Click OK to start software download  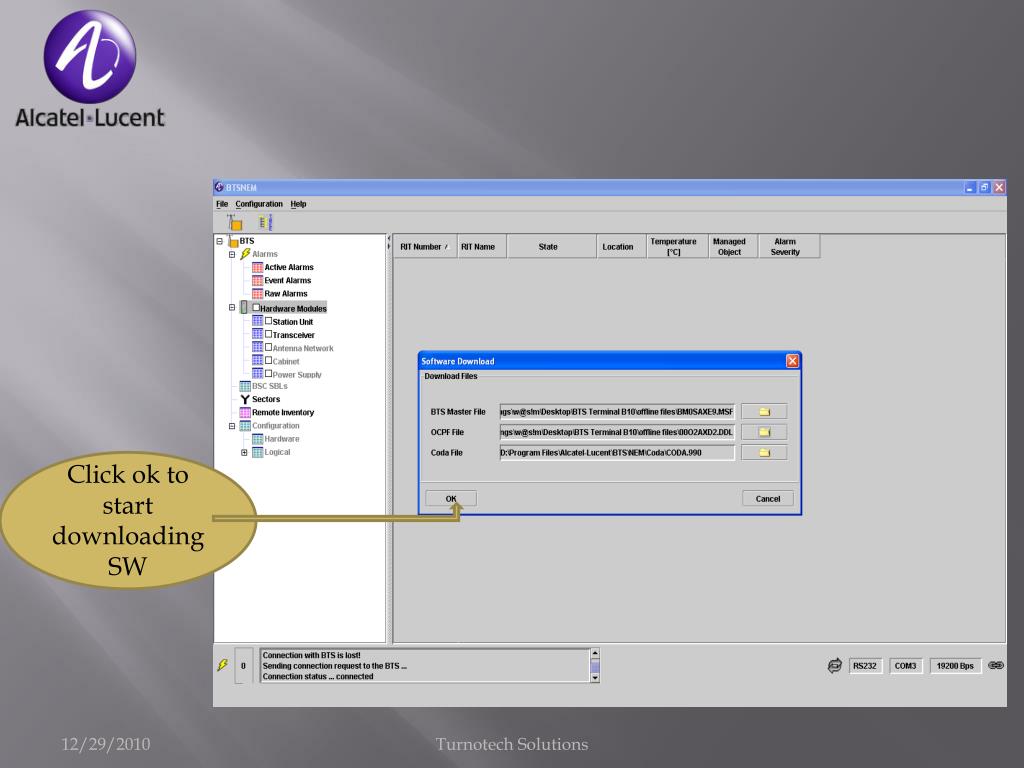click(x=451, y=498)
